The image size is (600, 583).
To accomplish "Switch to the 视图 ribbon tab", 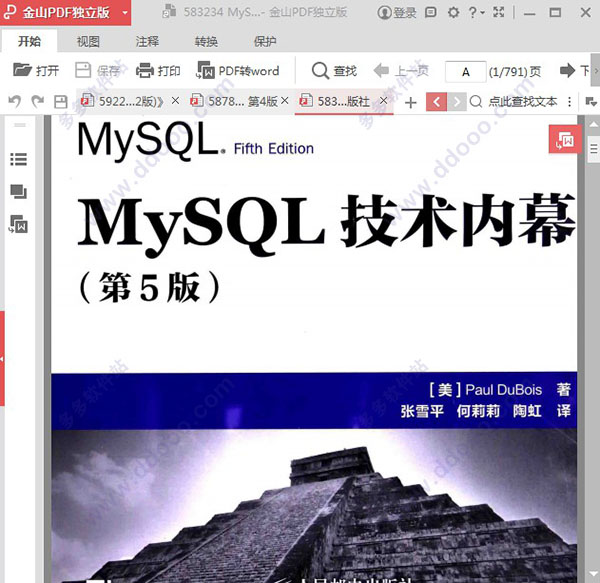I will click(88, 41).
